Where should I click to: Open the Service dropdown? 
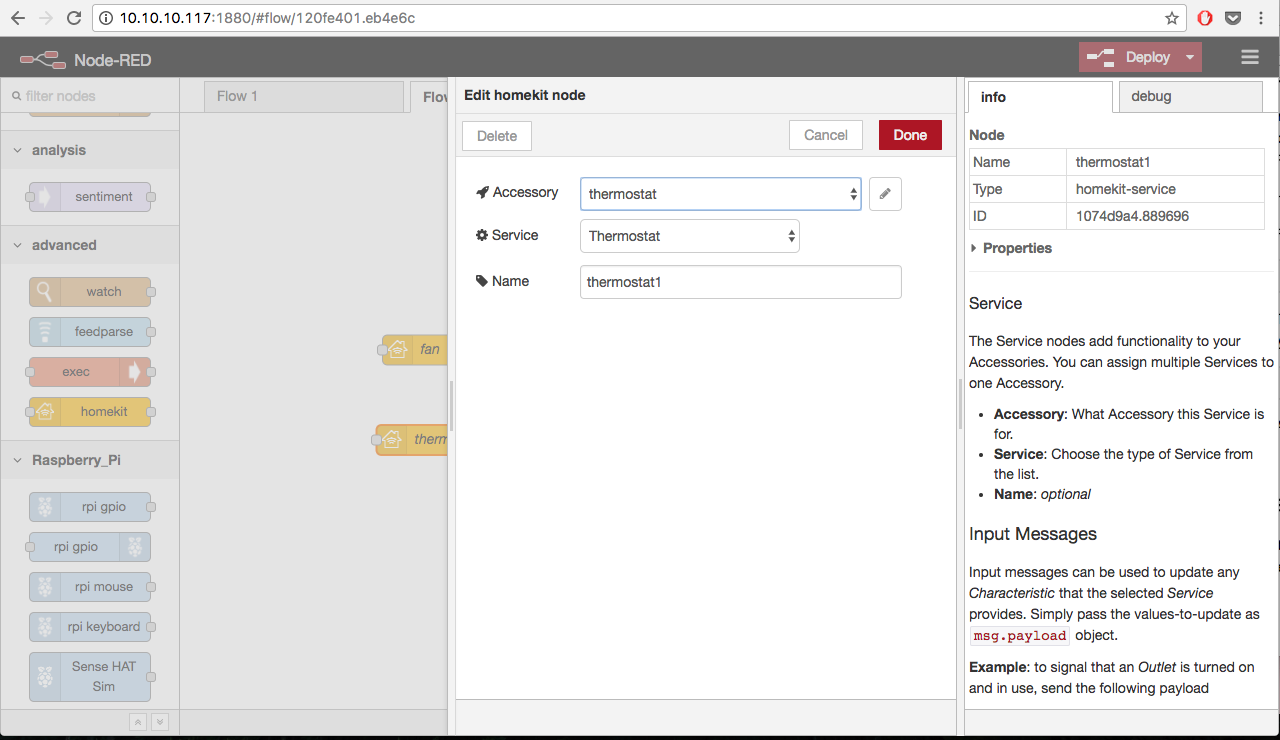[690, 236]
